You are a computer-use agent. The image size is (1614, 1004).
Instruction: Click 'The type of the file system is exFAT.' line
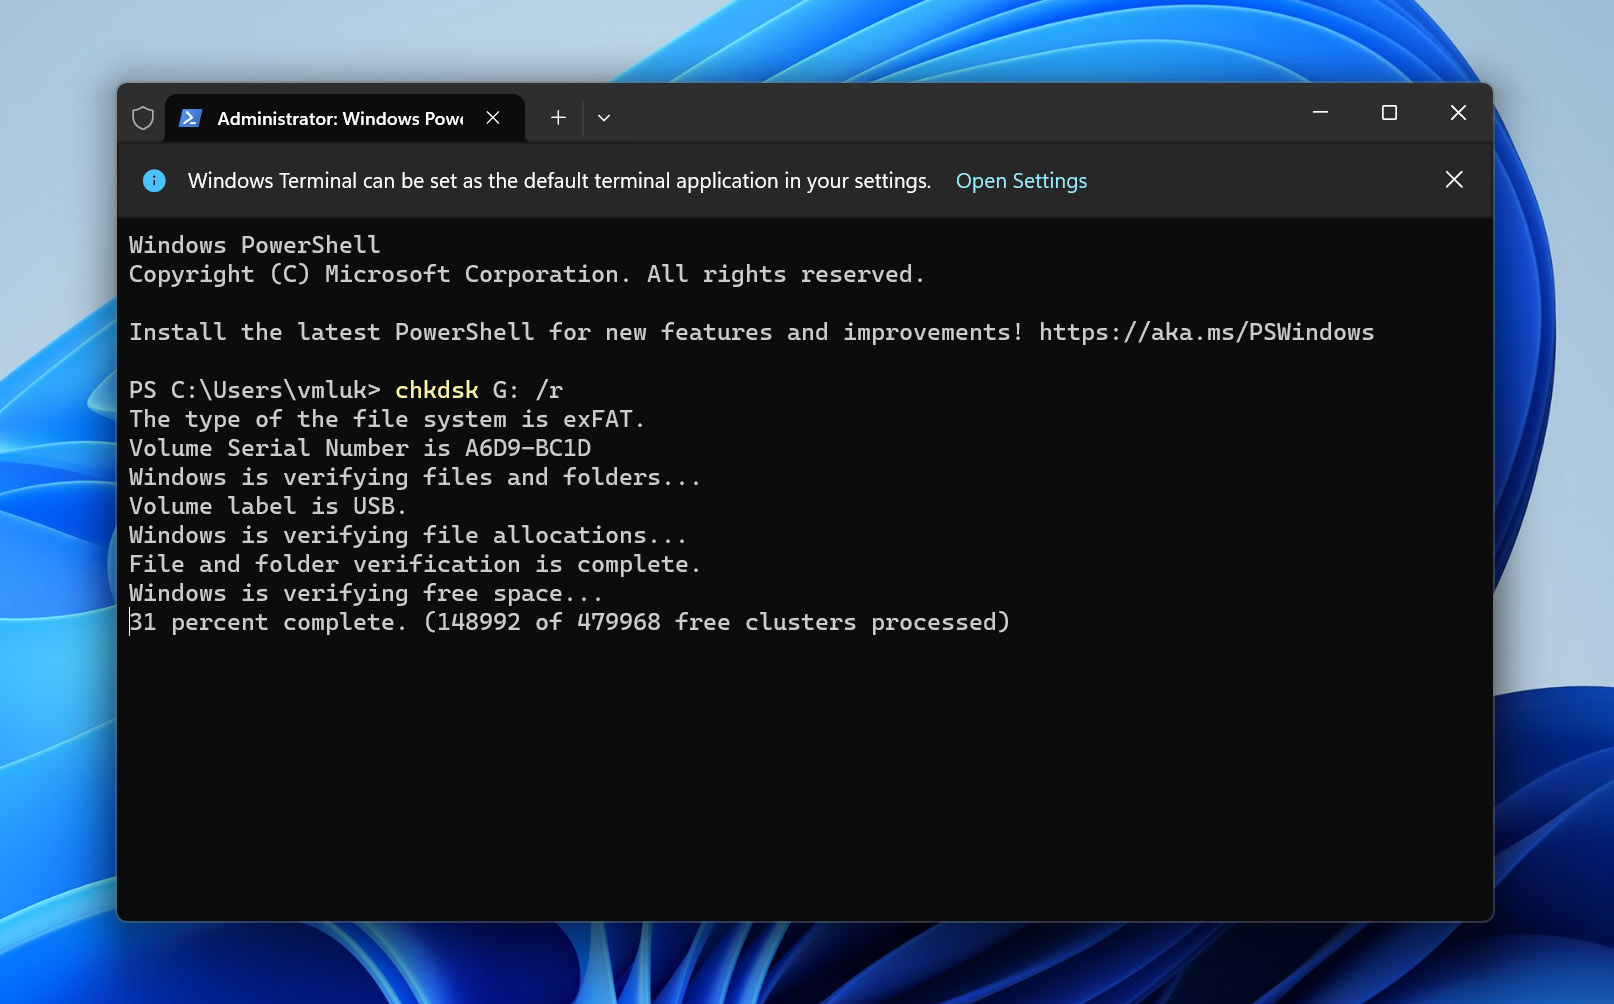point(387,419)
